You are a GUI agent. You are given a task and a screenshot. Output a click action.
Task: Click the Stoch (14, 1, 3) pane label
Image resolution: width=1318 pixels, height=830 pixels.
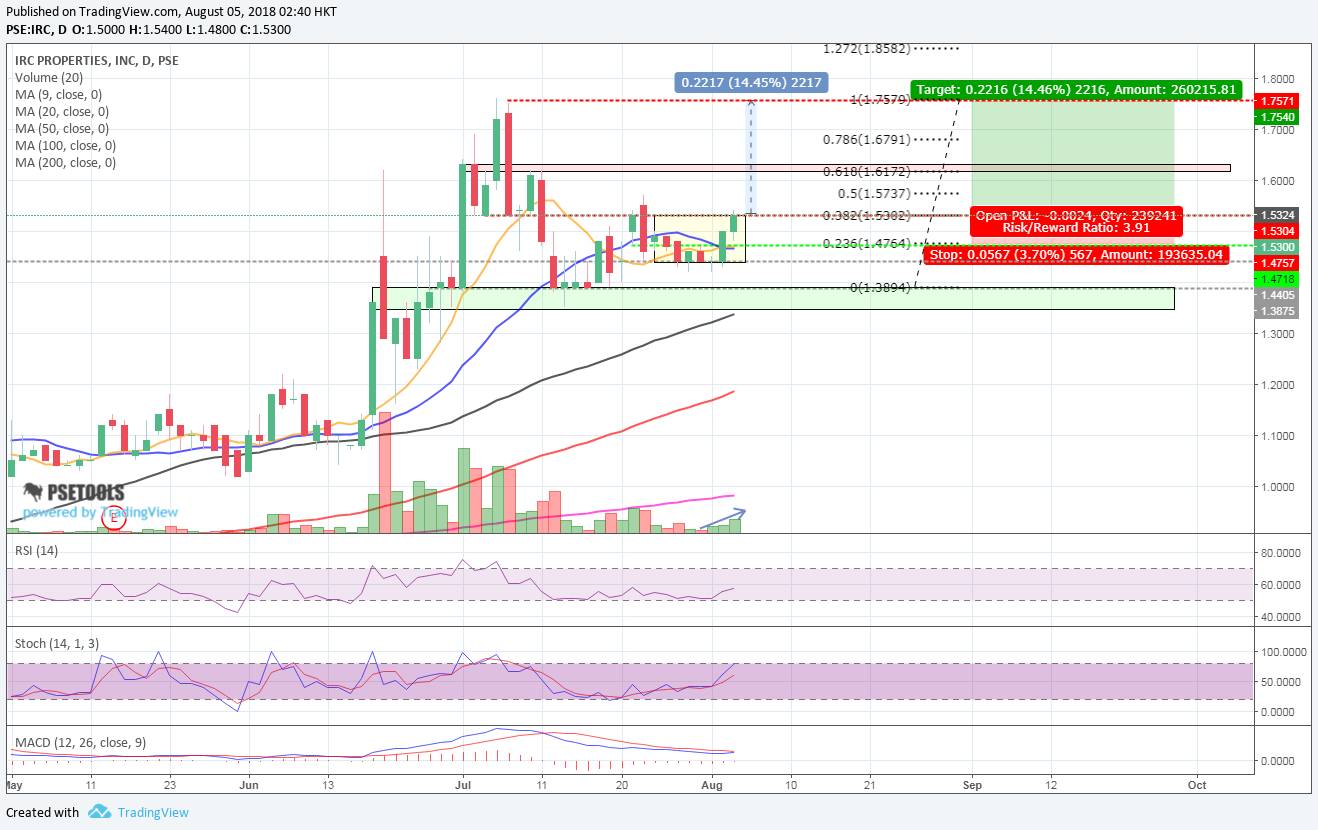point(56,643)
